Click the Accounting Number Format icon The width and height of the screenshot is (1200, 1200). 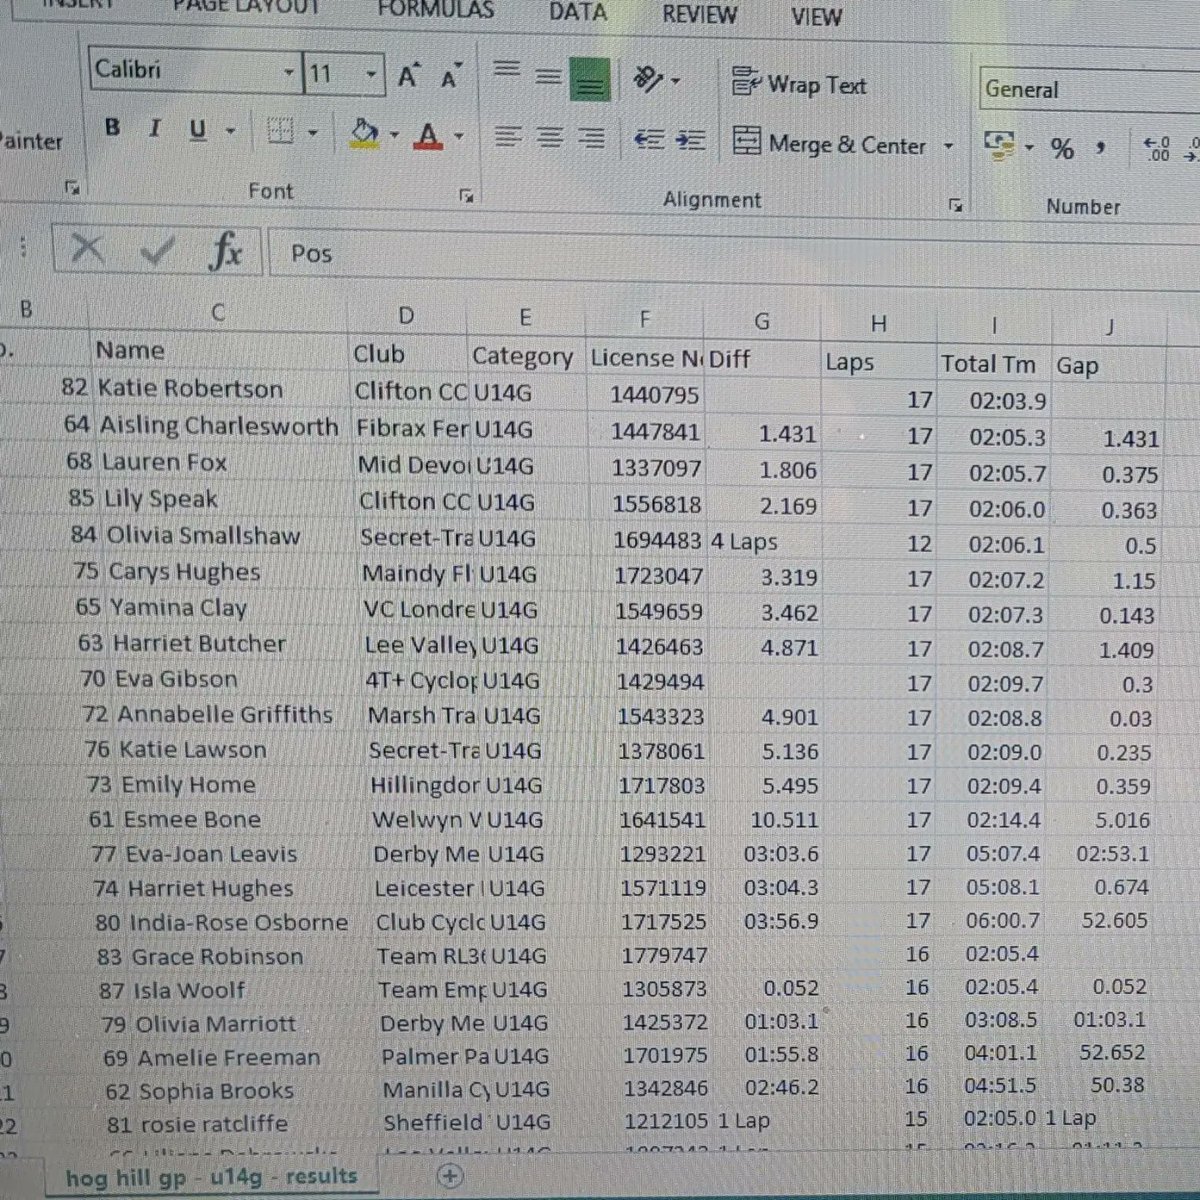point(999,146)
